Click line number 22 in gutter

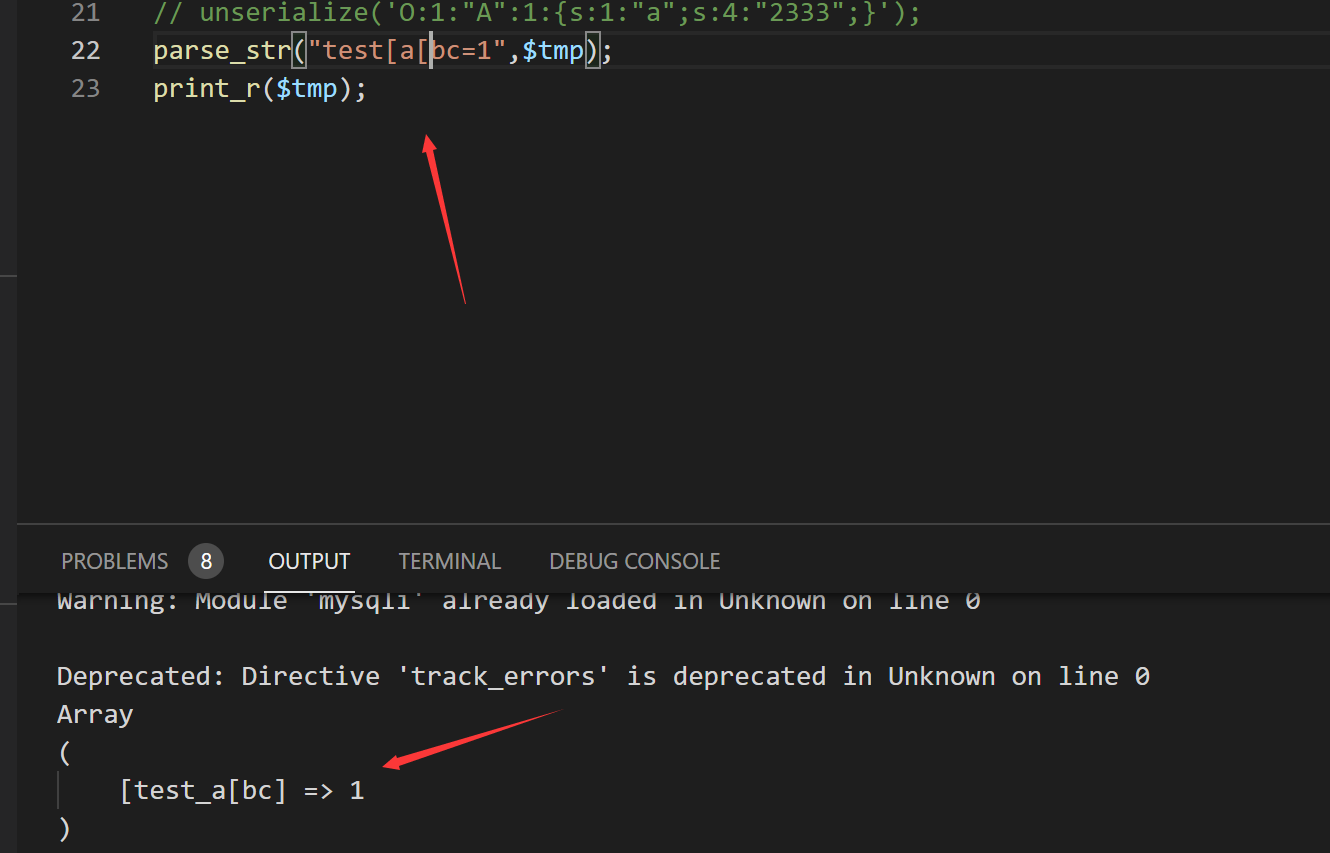pyautogui.click(x=86, y=50)
